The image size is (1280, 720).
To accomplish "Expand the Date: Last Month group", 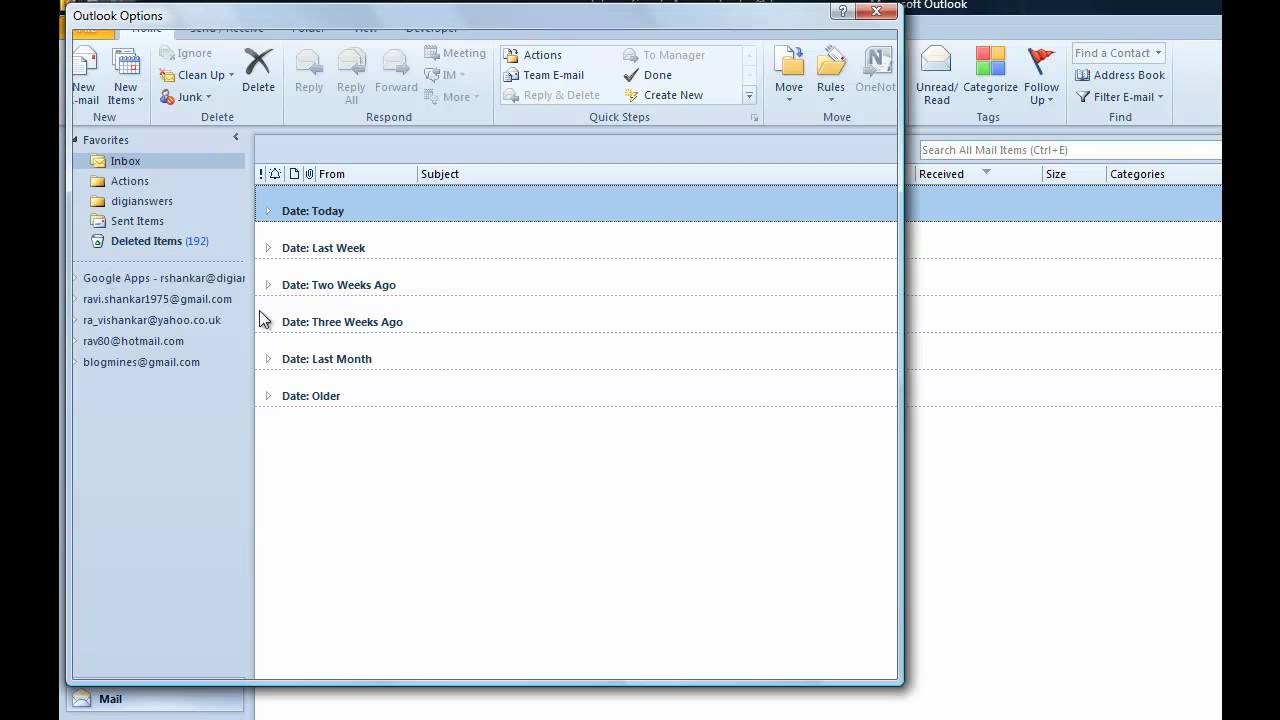I will (x=268, y=359).
